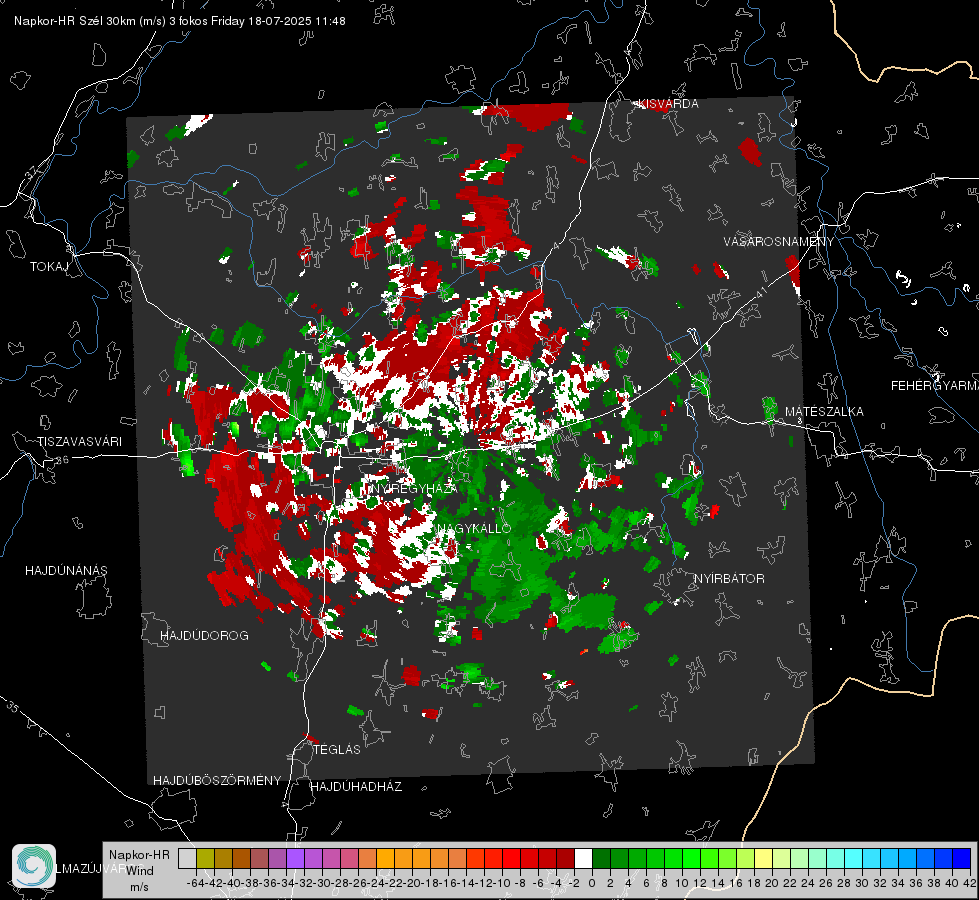Click the HAJDÚBÖSZÖRMÉNY label
Viewport: 979px width, 900px height.
click(x=217, y=781)
